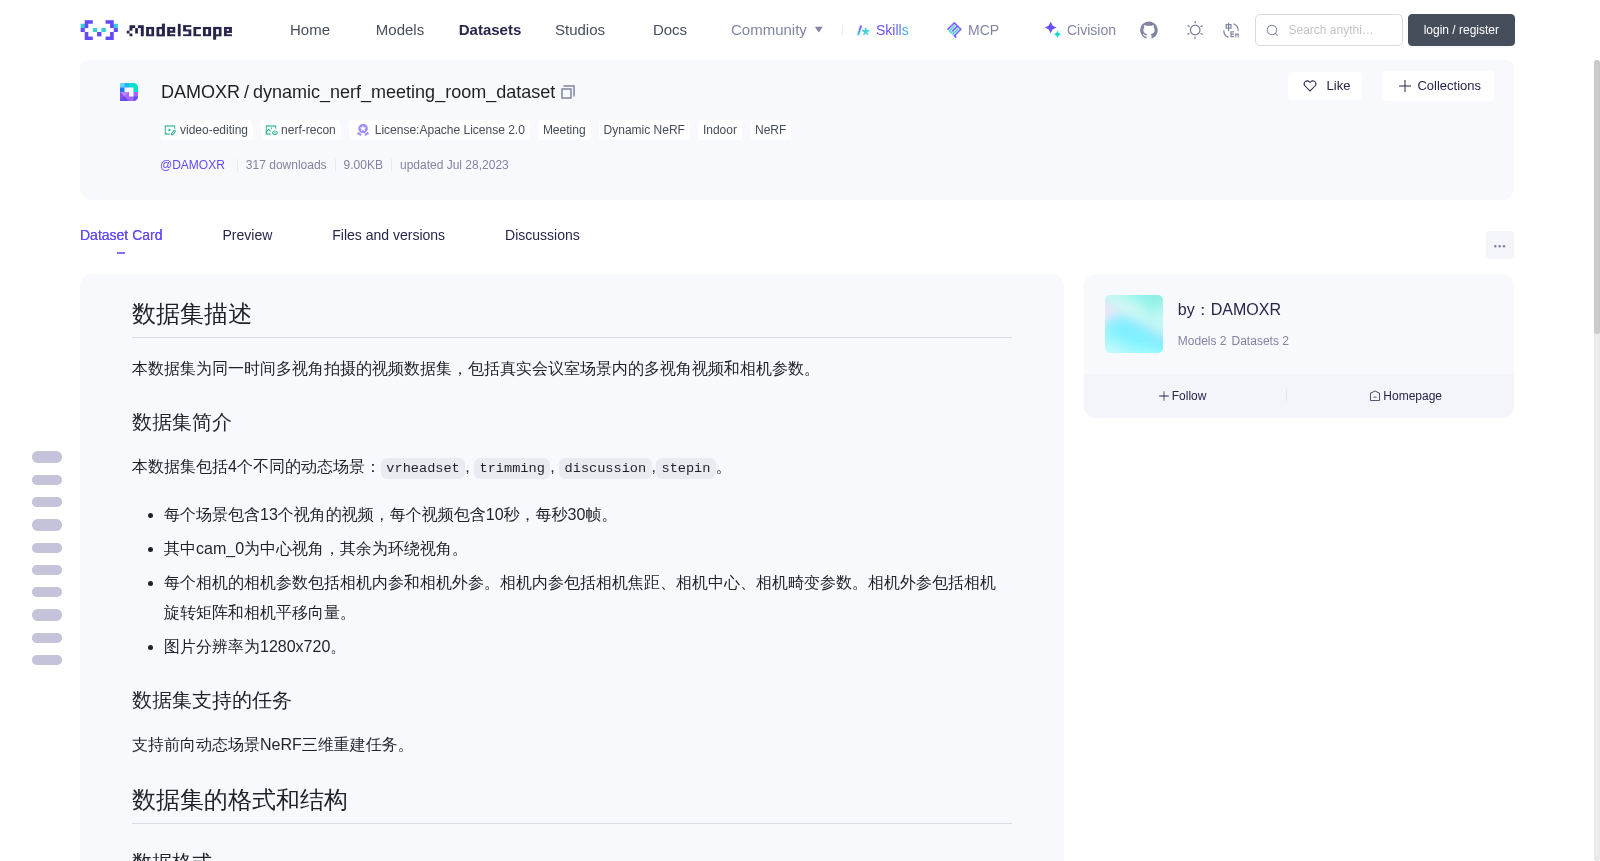This screenshot has width=1600, height=861.
Task: Open the @DAMOXR owner link
Action: tap(192, 165)
